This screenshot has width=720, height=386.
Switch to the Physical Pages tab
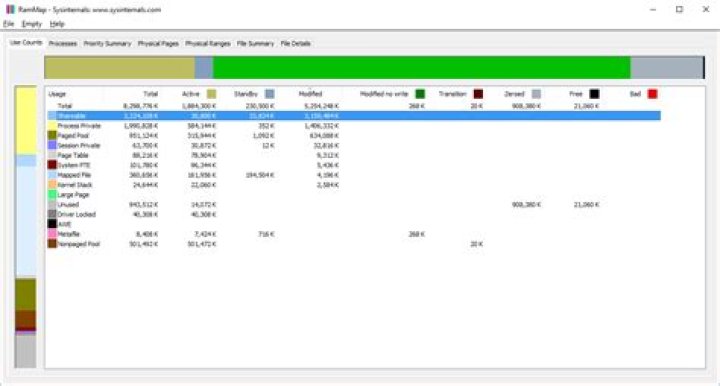[x=158, y=44]
